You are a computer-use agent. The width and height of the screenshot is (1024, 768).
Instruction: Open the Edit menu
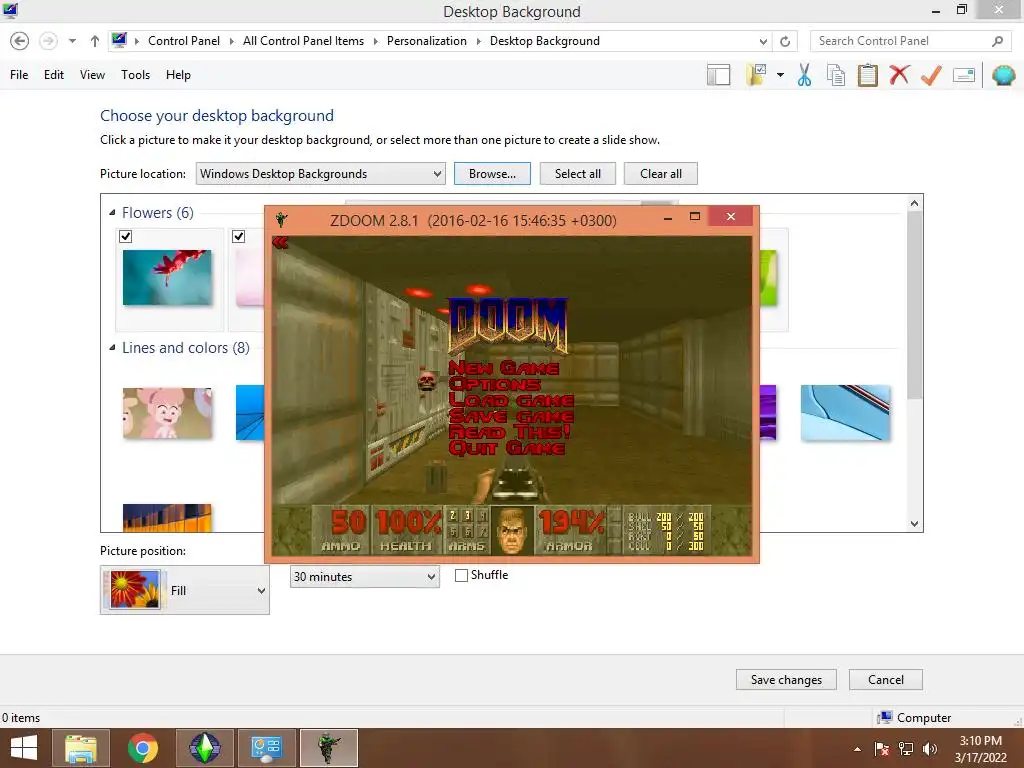click(54, 75)
